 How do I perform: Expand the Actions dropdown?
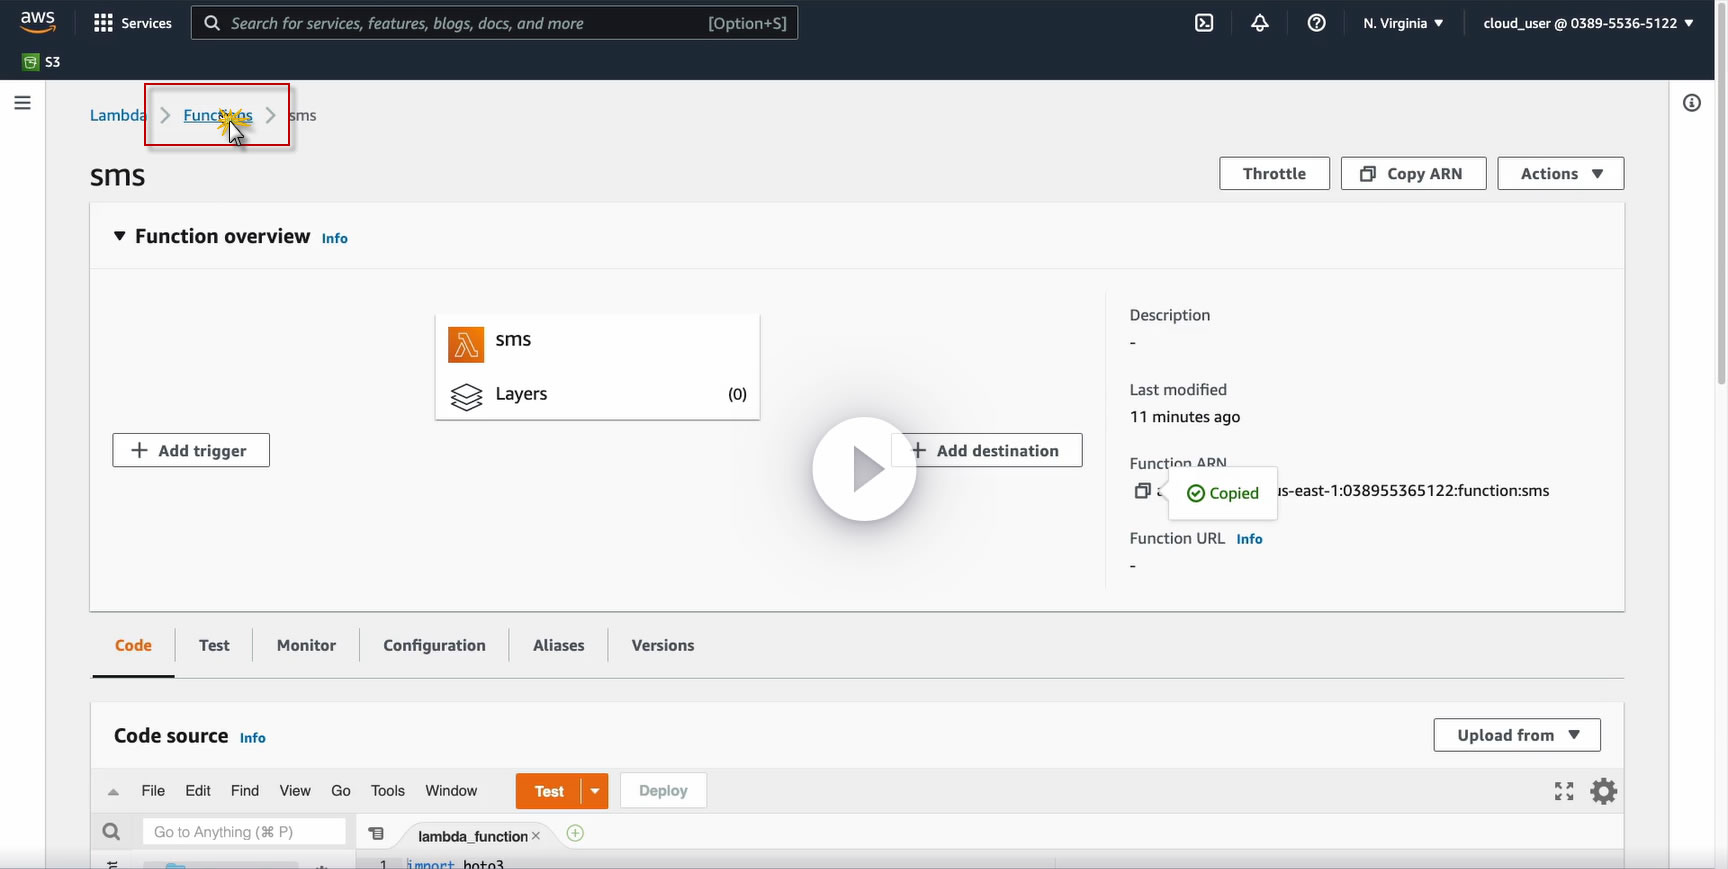coord(1560,174)
